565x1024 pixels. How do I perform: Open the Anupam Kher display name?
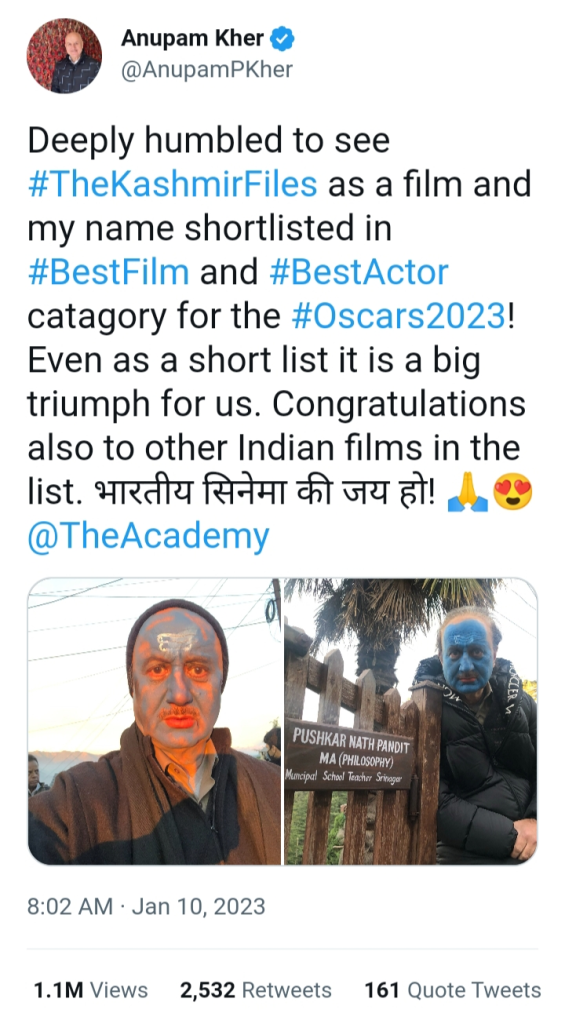(192, 40)
